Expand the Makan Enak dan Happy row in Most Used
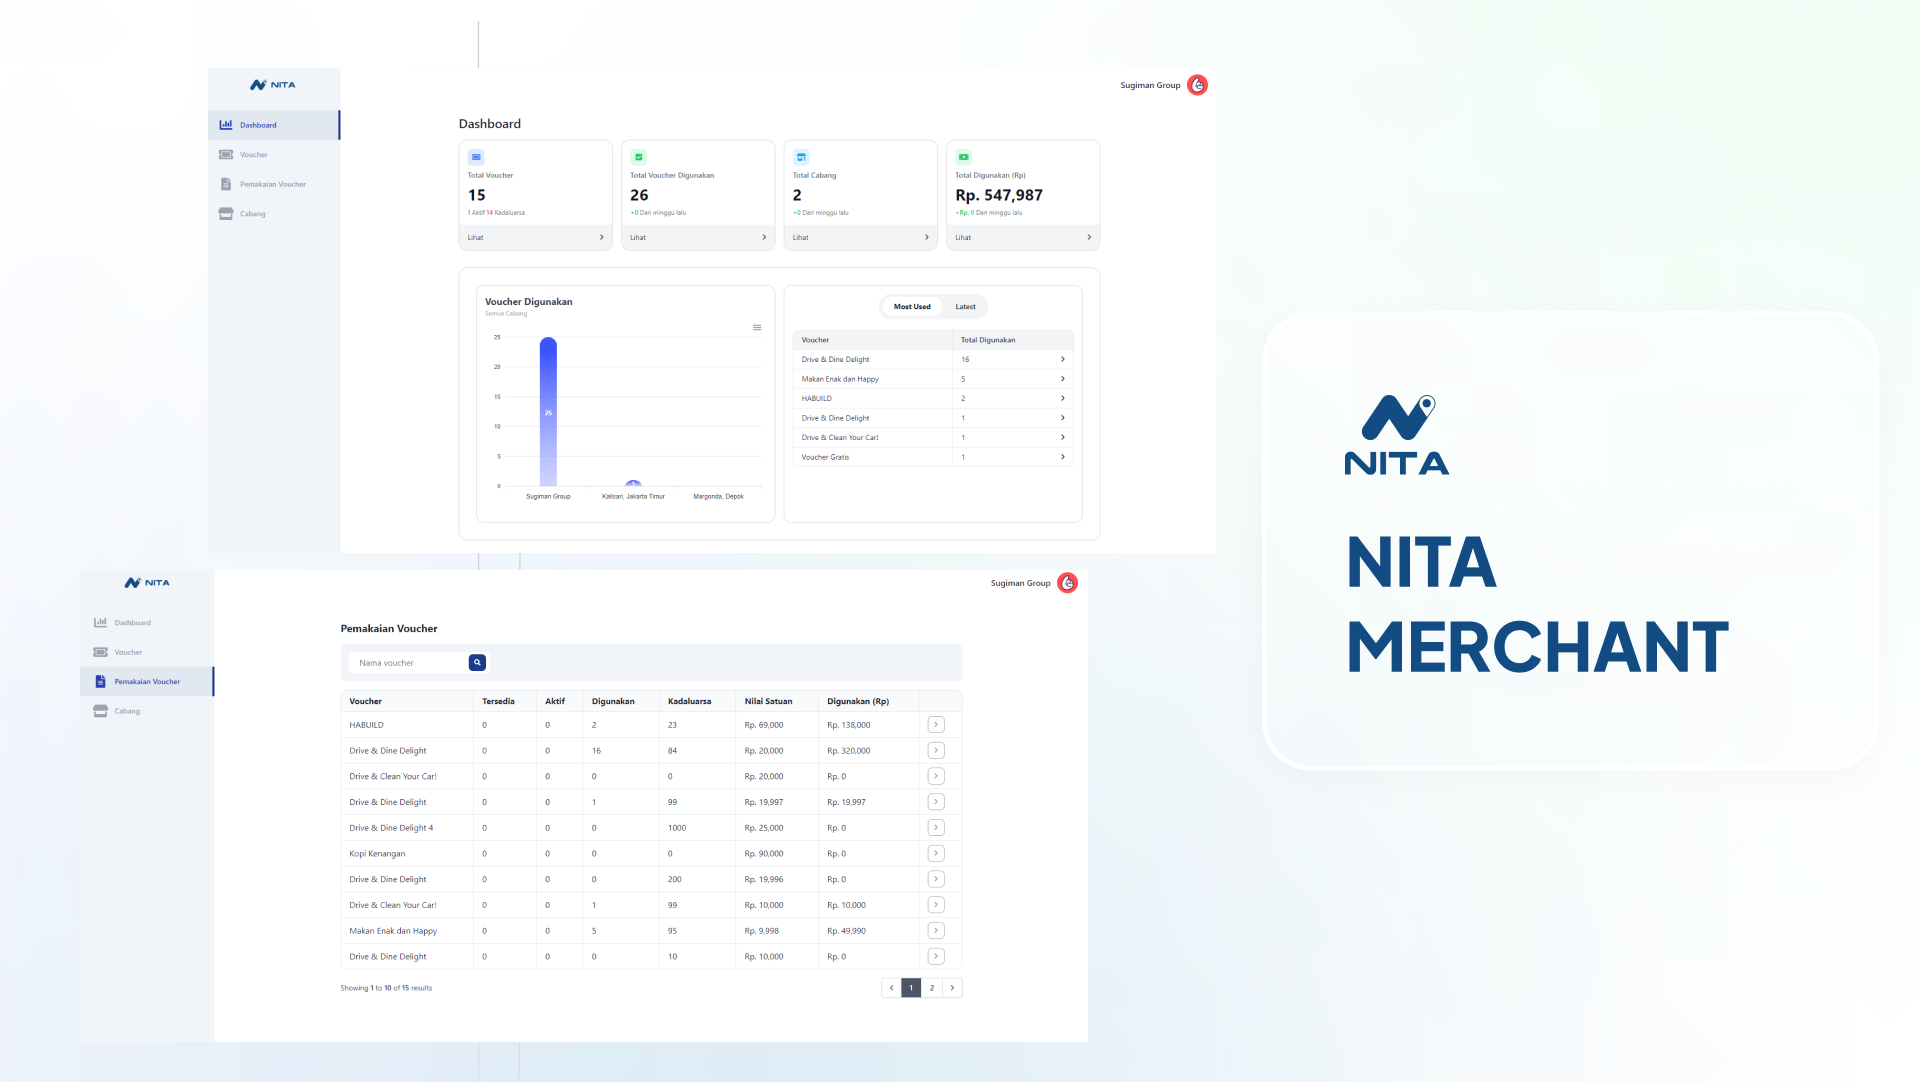Image resolution: width=1920 pixels, height=1082 pixels. tap(1062, 379)
